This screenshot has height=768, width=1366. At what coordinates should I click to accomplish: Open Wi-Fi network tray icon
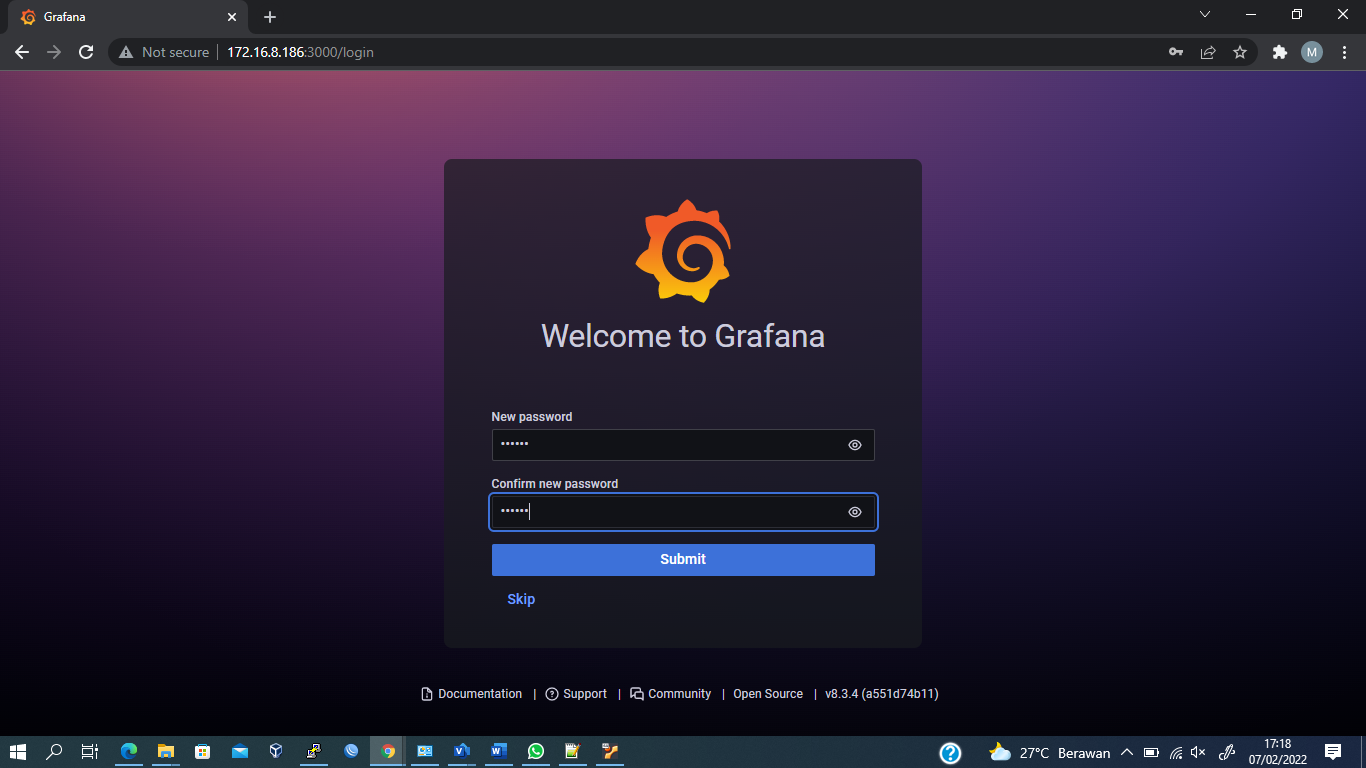click(x=1176, y=752)
